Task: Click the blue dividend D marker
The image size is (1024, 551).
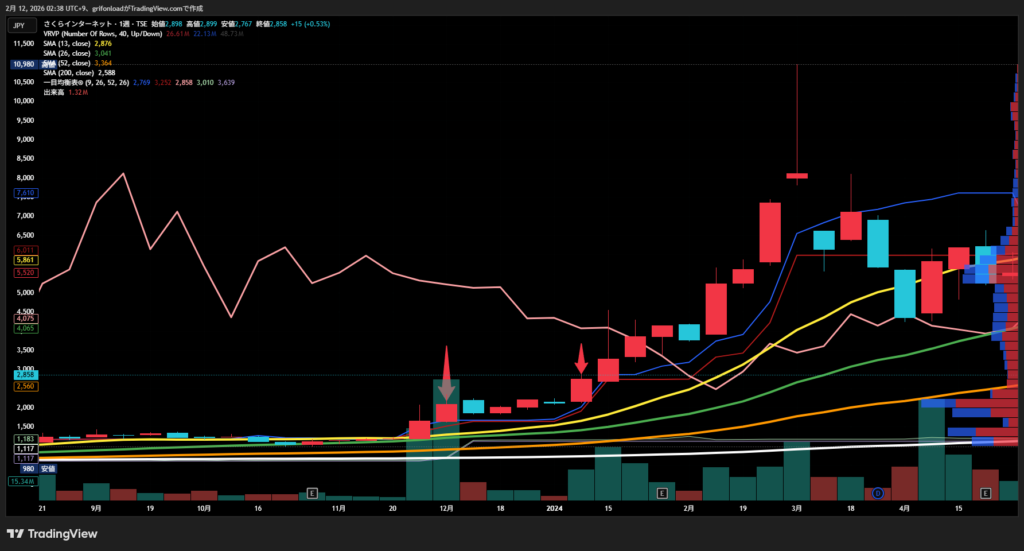Action: (x=878, y=493)
